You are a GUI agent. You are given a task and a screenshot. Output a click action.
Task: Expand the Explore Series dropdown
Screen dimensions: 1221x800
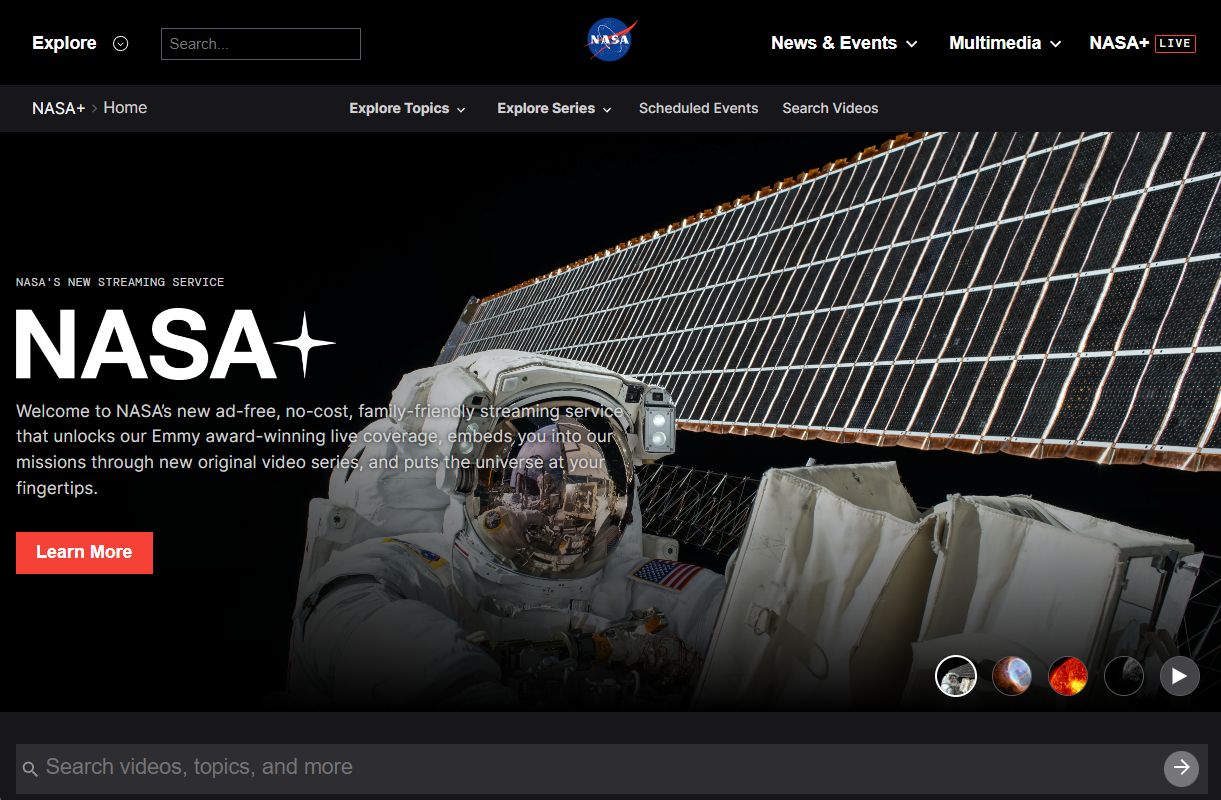(555, 108)
